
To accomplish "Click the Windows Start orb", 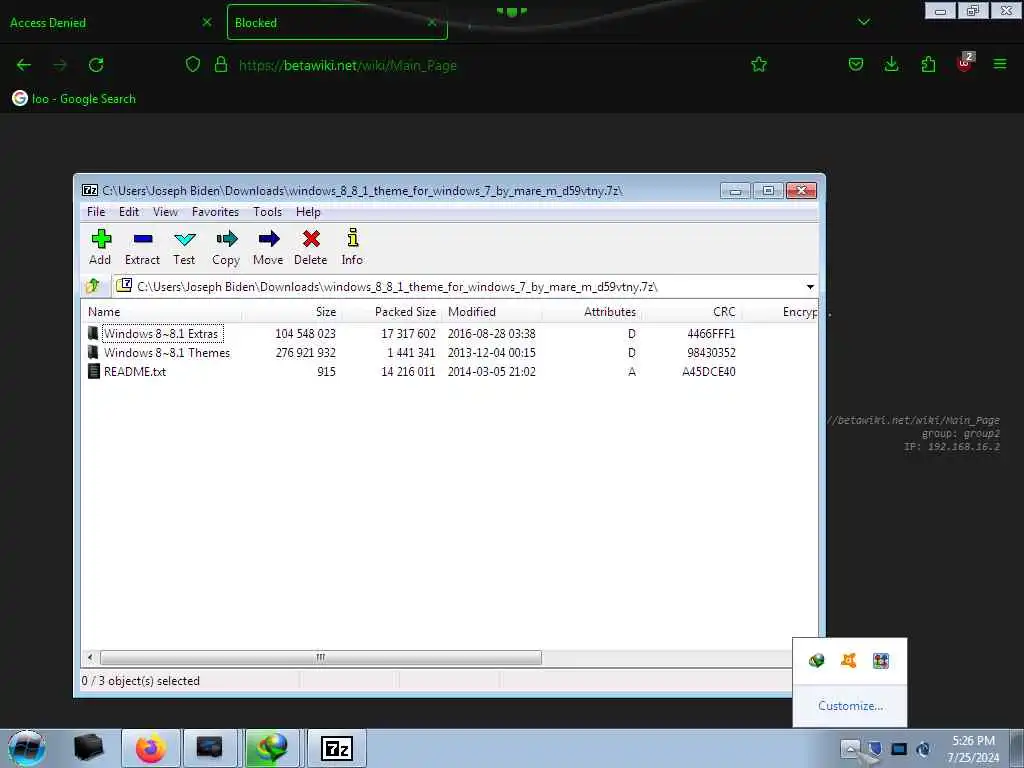I will [27, 748].
